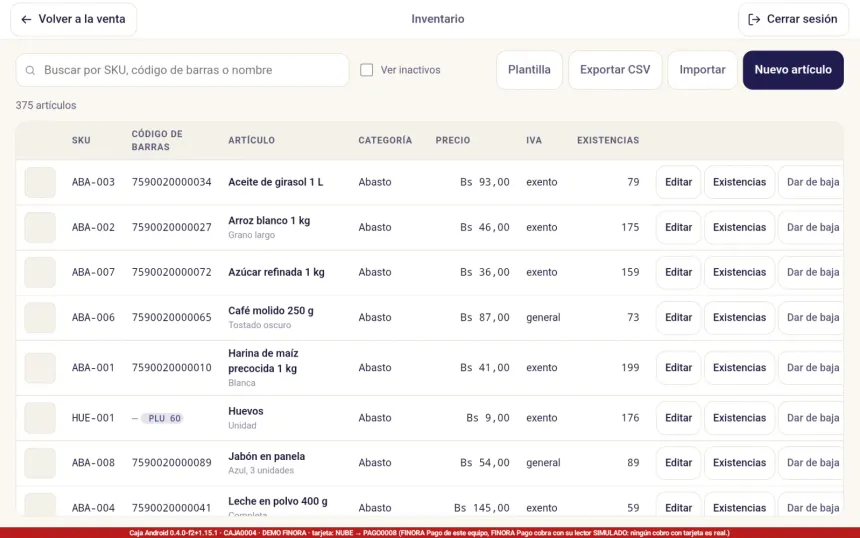Click the 375 artículos count
This screenshot has width=860, height=538.
tap(46, 105)
